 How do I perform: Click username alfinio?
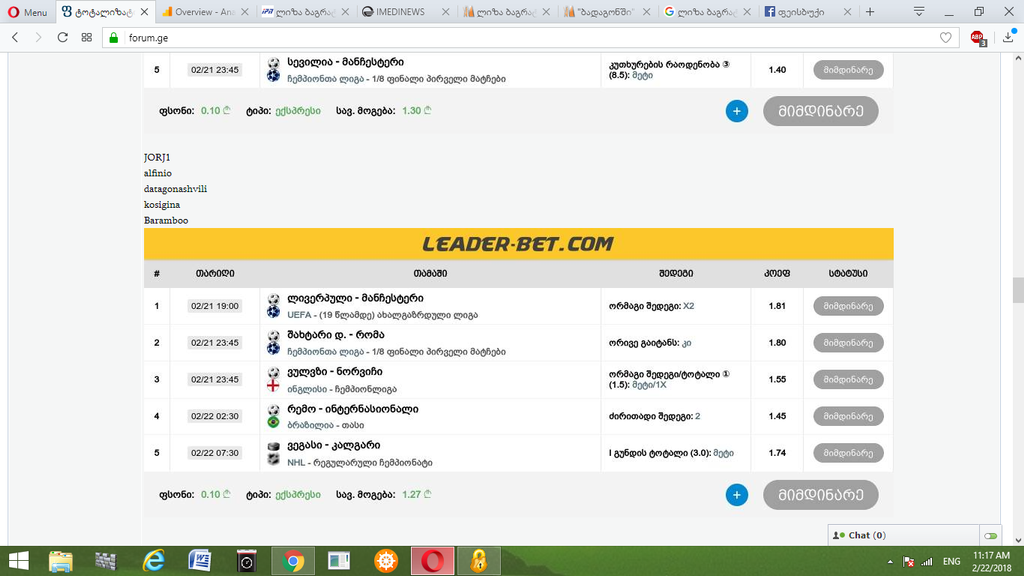tap(157, 173)
